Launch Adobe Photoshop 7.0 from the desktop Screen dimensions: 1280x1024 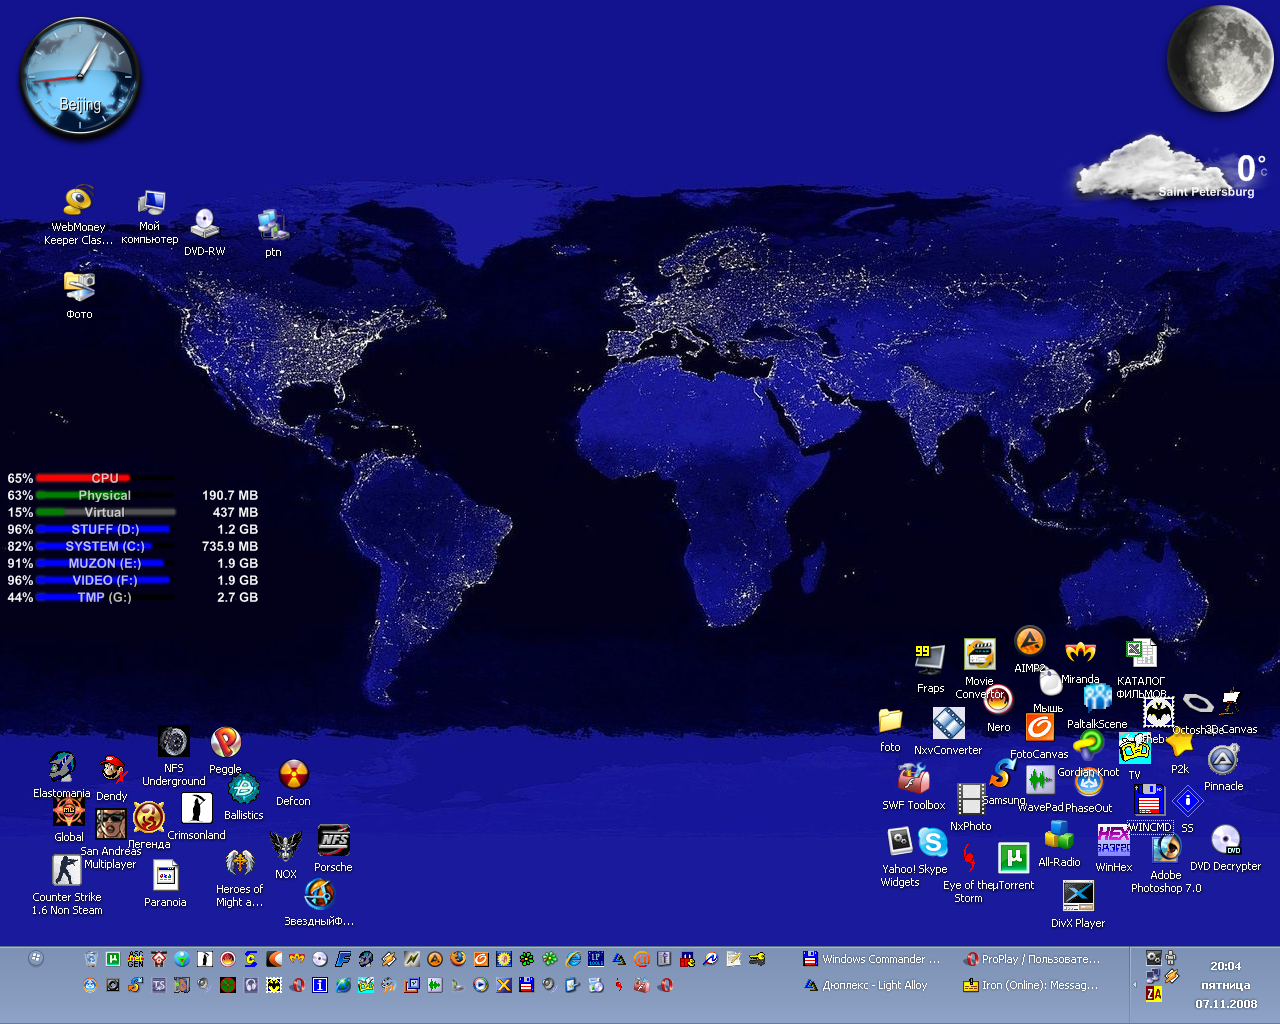1166,849
